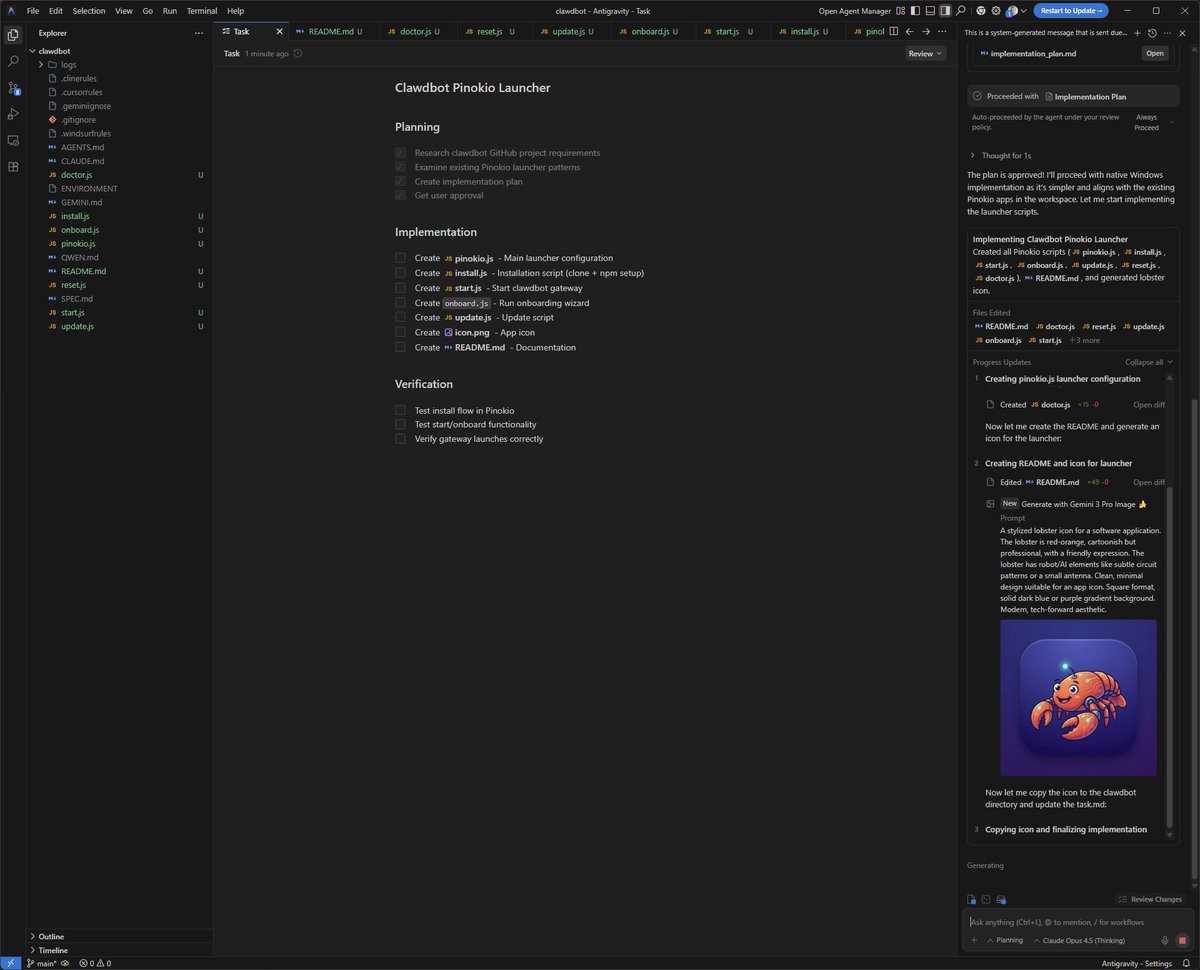1200x970 pixels.
Task: Click the Review Changes button
Action: (1151, 900)
